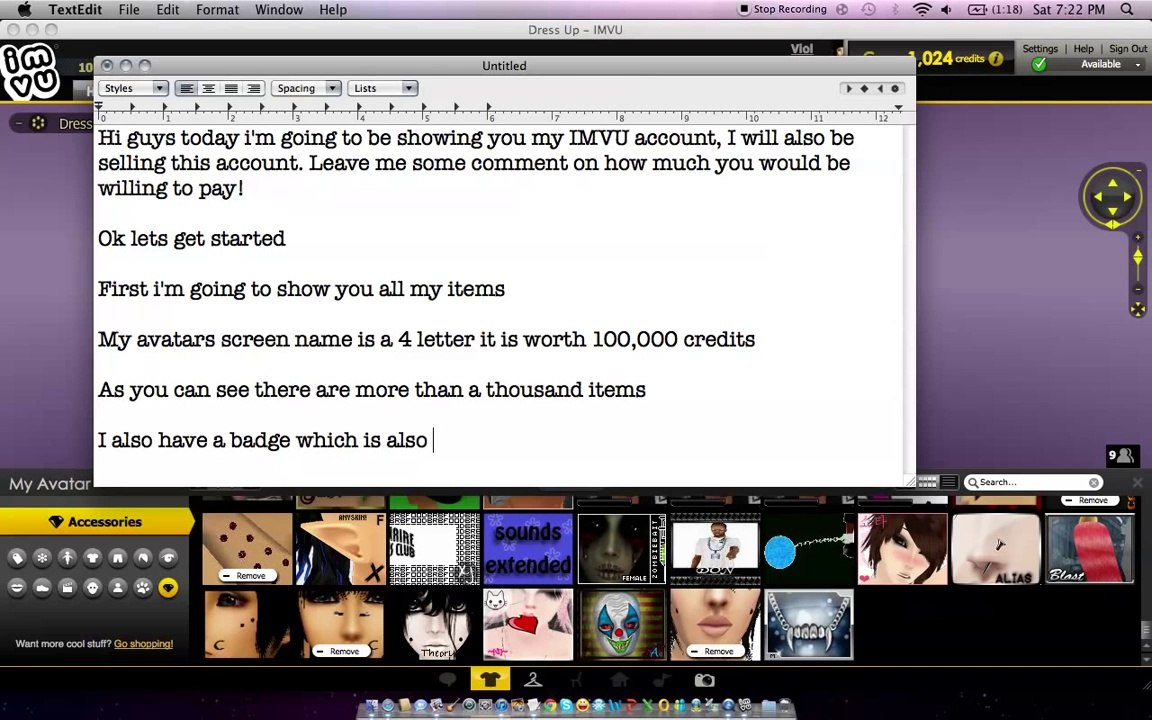The width and height of the screenshot is (1152, 720).
Task: Select the yellow diamond accessories category icon
Action: [168, 588]
